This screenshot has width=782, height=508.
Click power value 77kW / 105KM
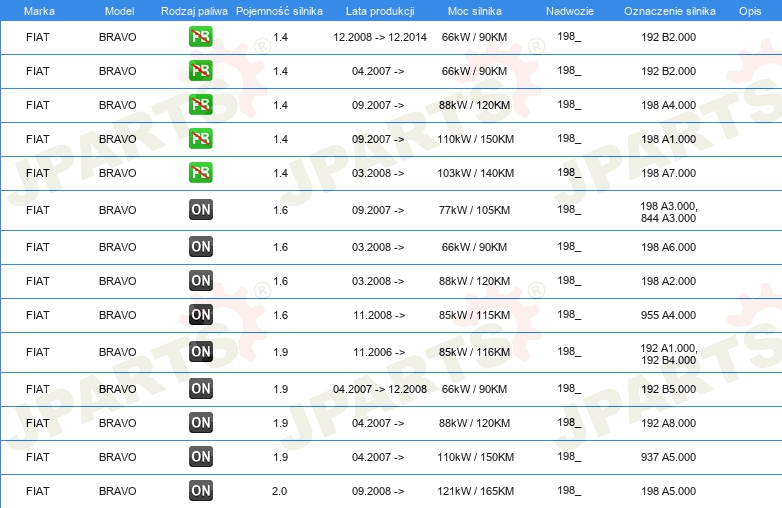click(x=474, y=210)
